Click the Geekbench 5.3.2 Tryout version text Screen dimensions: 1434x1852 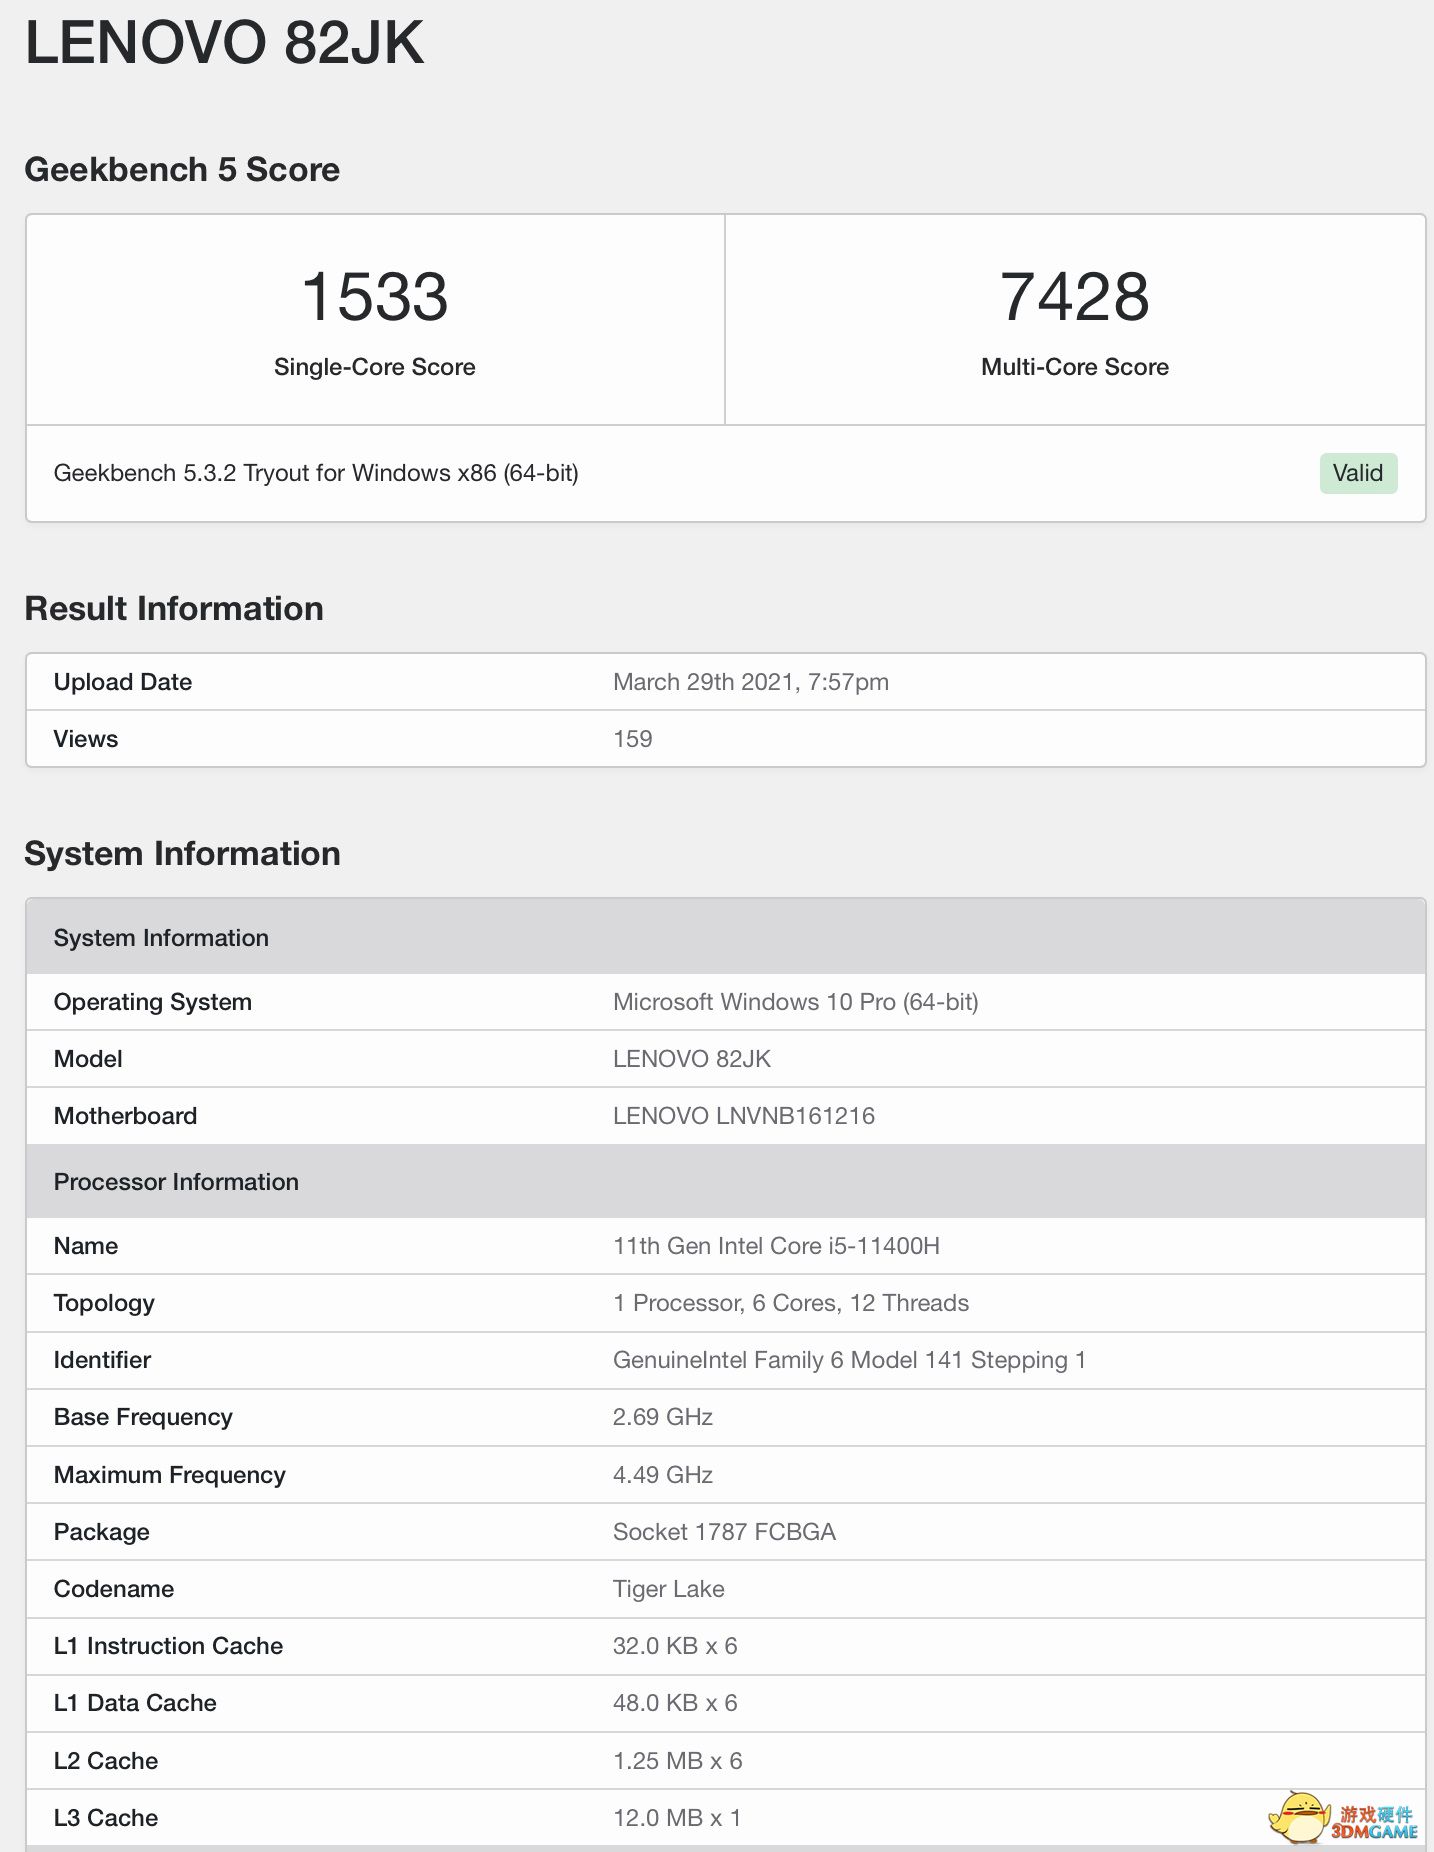(316, 473)
